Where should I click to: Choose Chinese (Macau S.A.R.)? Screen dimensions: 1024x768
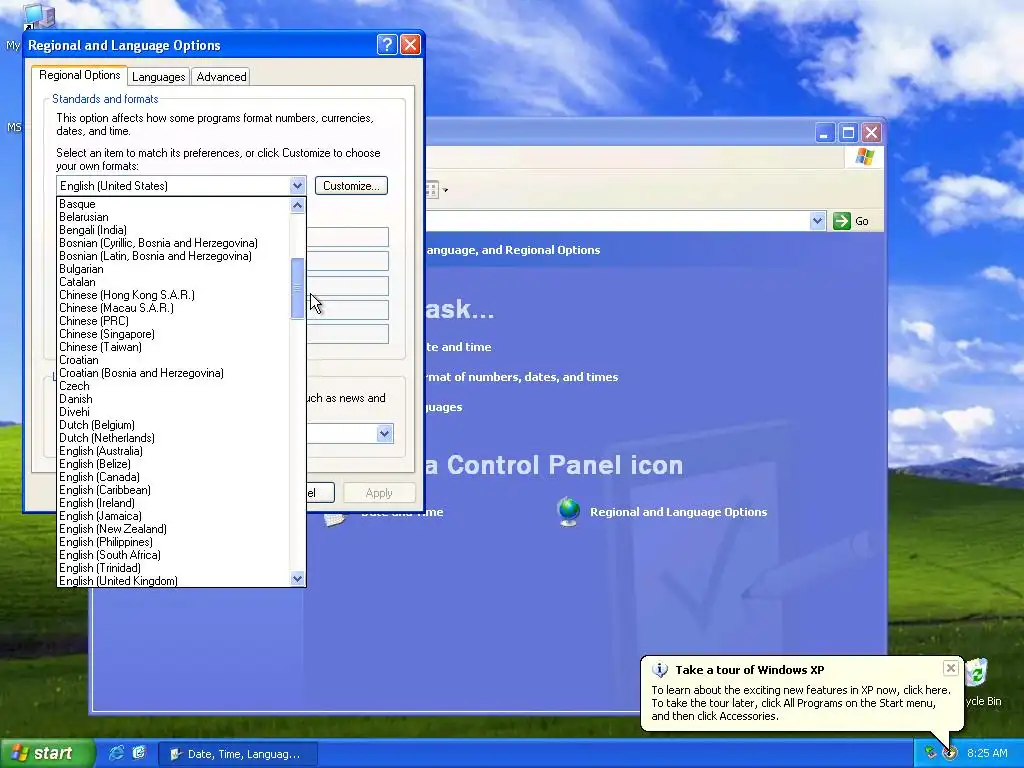pyautogui.click(x=173, y=308)
